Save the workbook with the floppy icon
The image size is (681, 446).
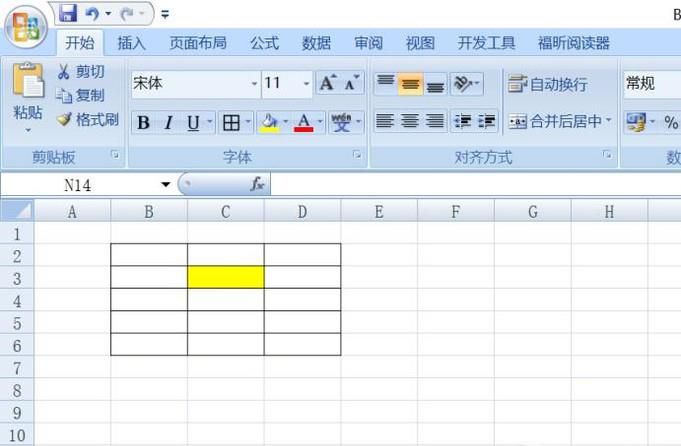click(68, 13)
